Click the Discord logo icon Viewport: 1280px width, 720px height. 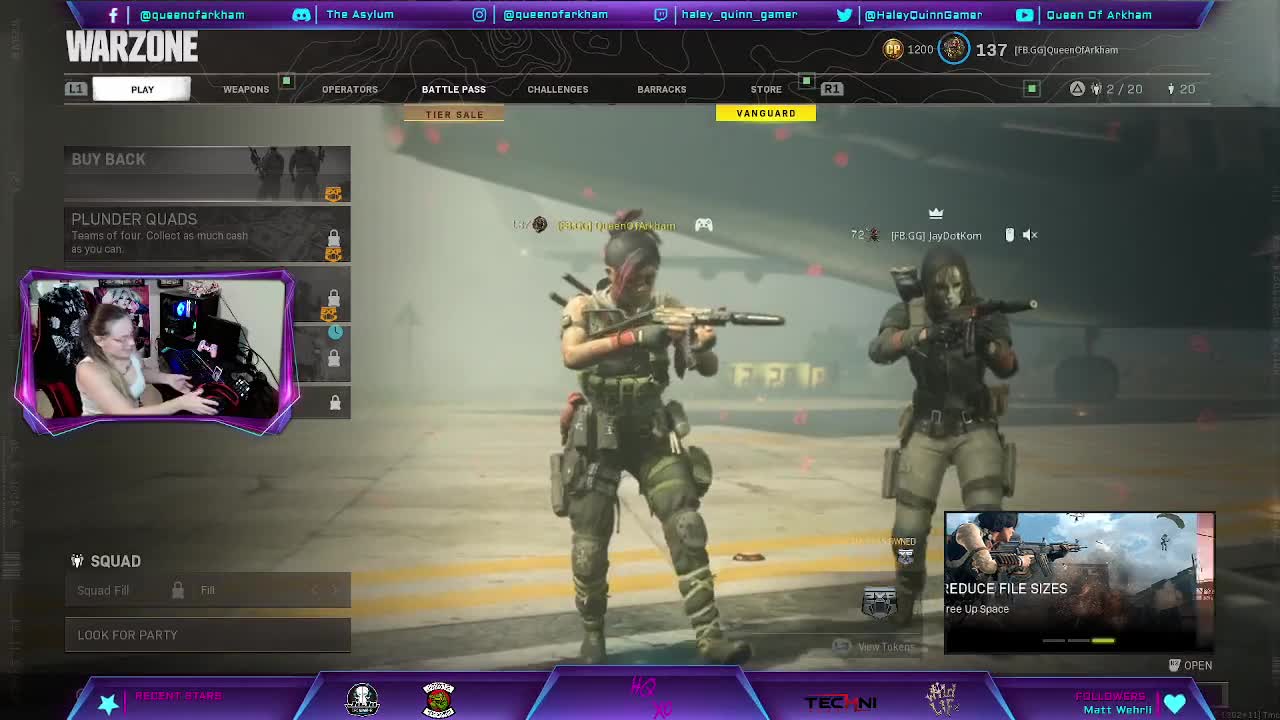click(301, 15)
